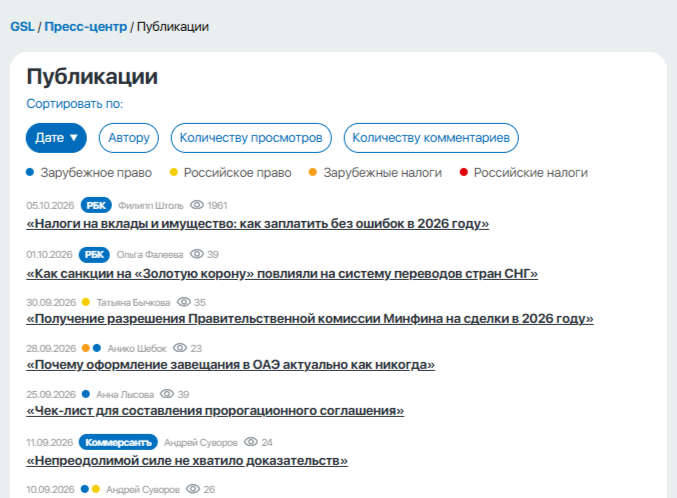Click author name Анико Шебок

coord(137,349)
